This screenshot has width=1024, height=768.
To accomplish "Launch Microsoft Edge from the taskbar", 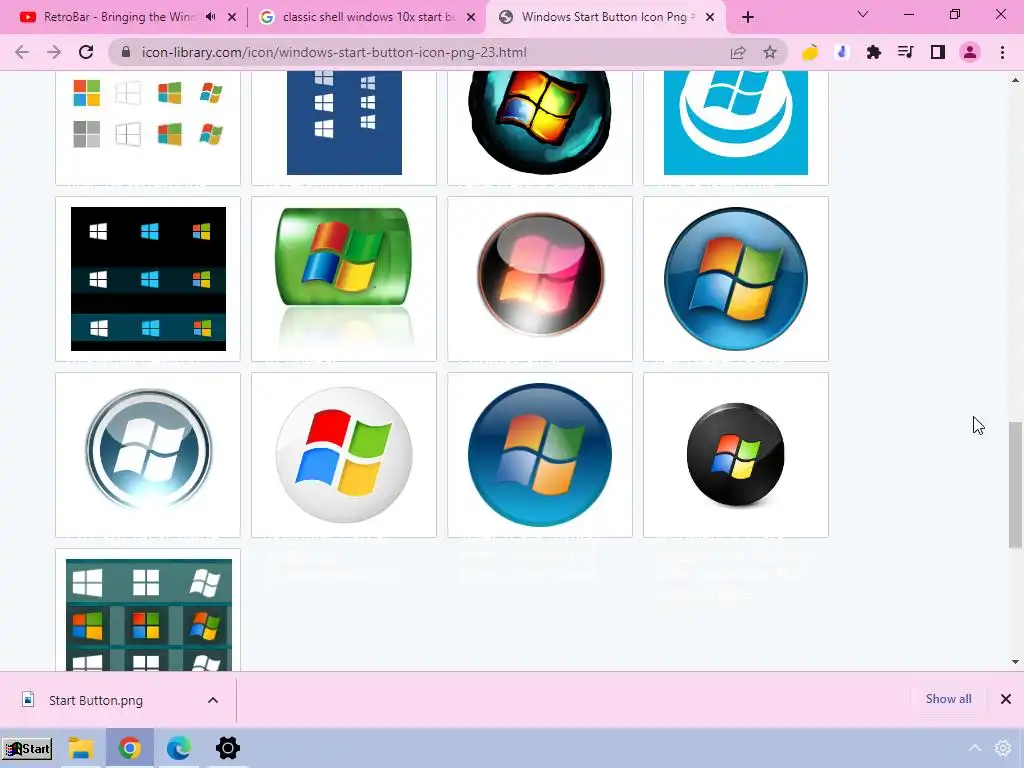I will pyautogui.click(x=178, y=748).
